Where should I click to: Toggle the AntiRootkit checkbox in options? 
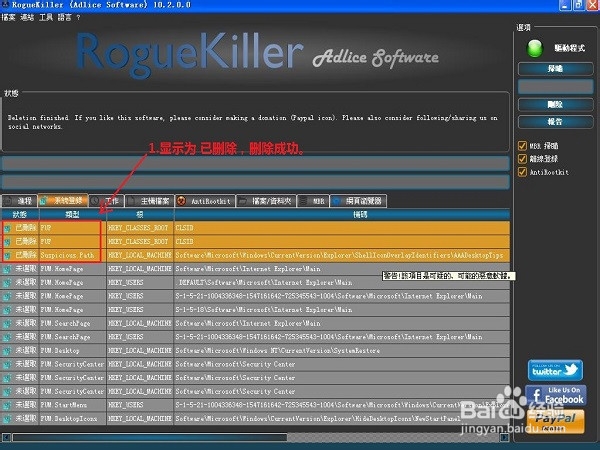tap(522, 172)
